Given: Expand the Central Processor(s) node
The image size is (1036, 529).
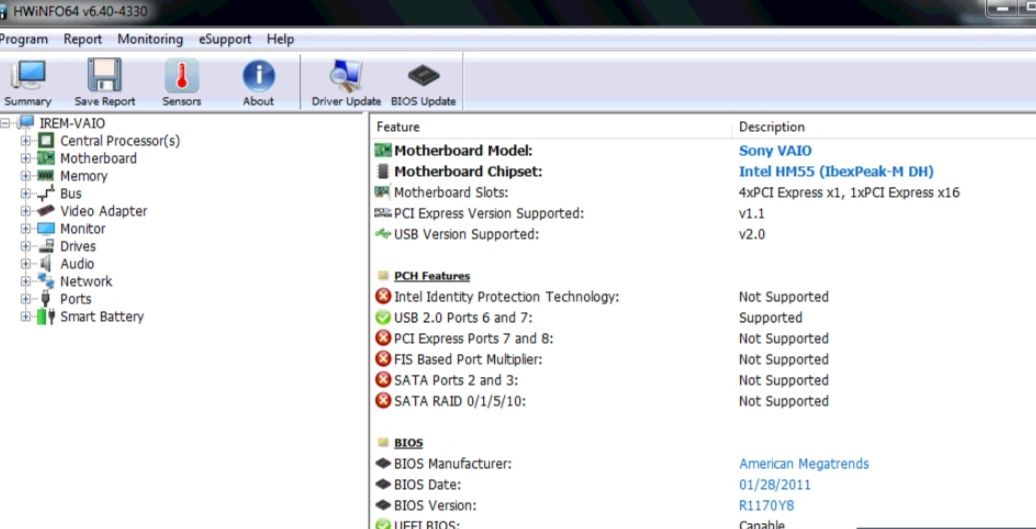Looking at the screenshot, I should pyautogui.click(x=26, y=141).
